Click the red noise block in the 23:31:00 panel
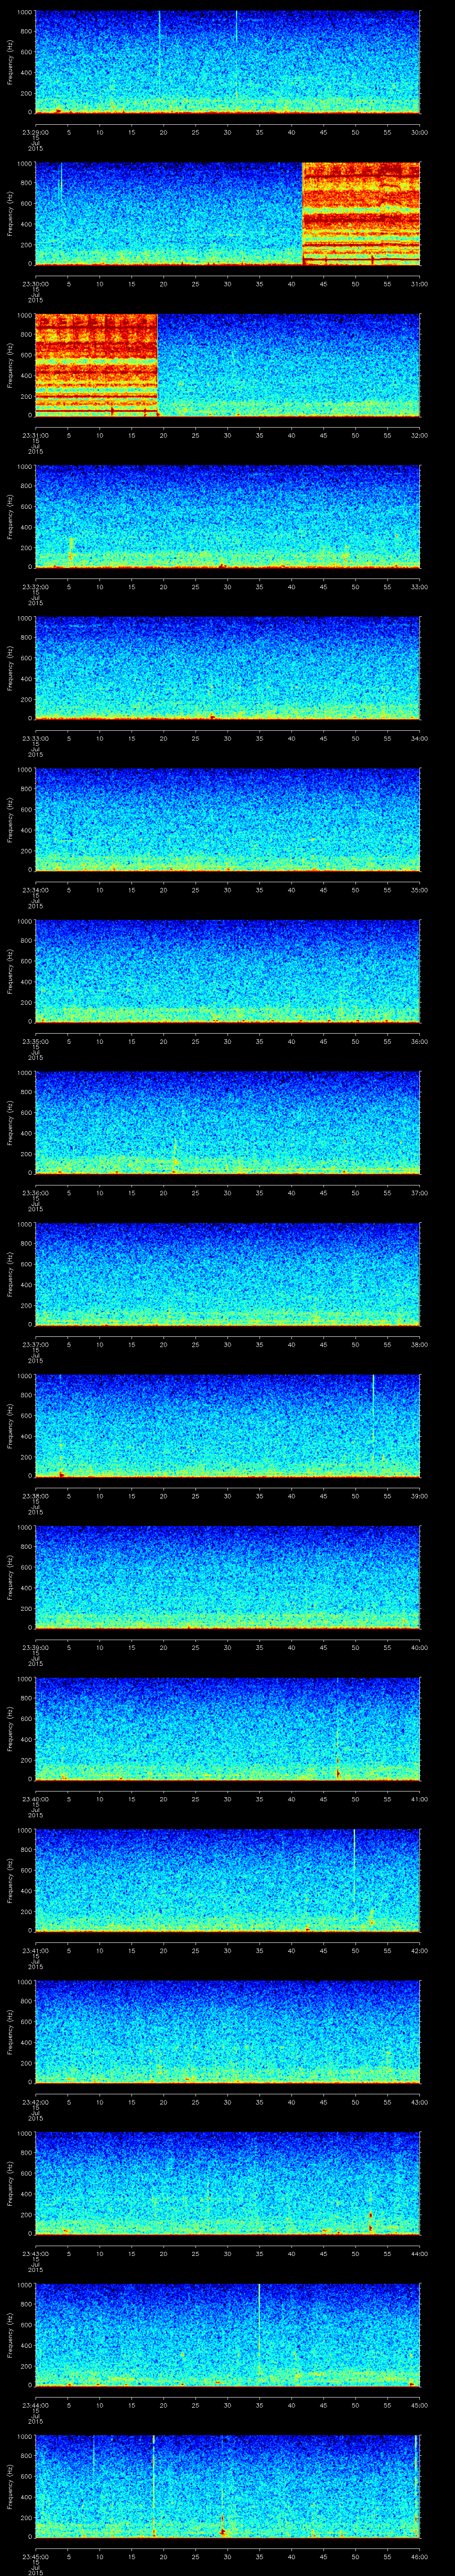This screenshot has height=2576, width=455. [96, 365]
